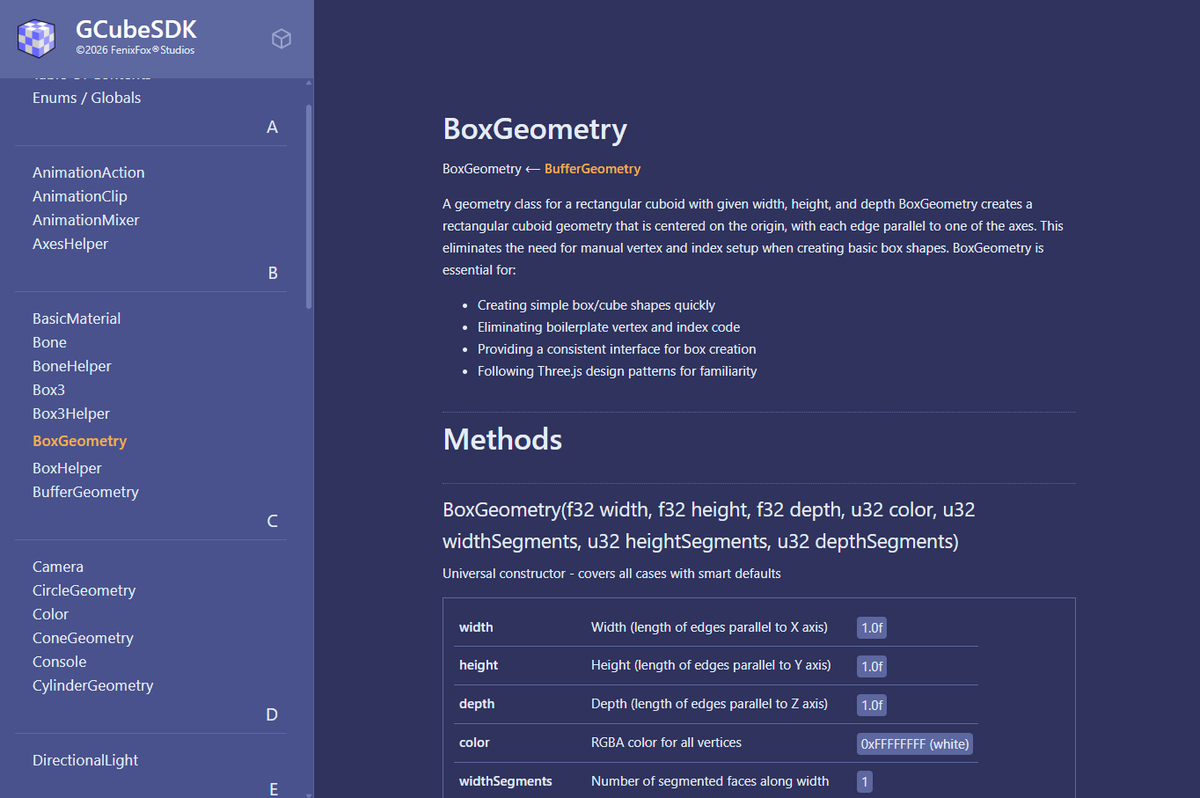Click 'Width (length of edges parallel to X axis)' description
This screenshot has height=798, width=1200.
710,628
